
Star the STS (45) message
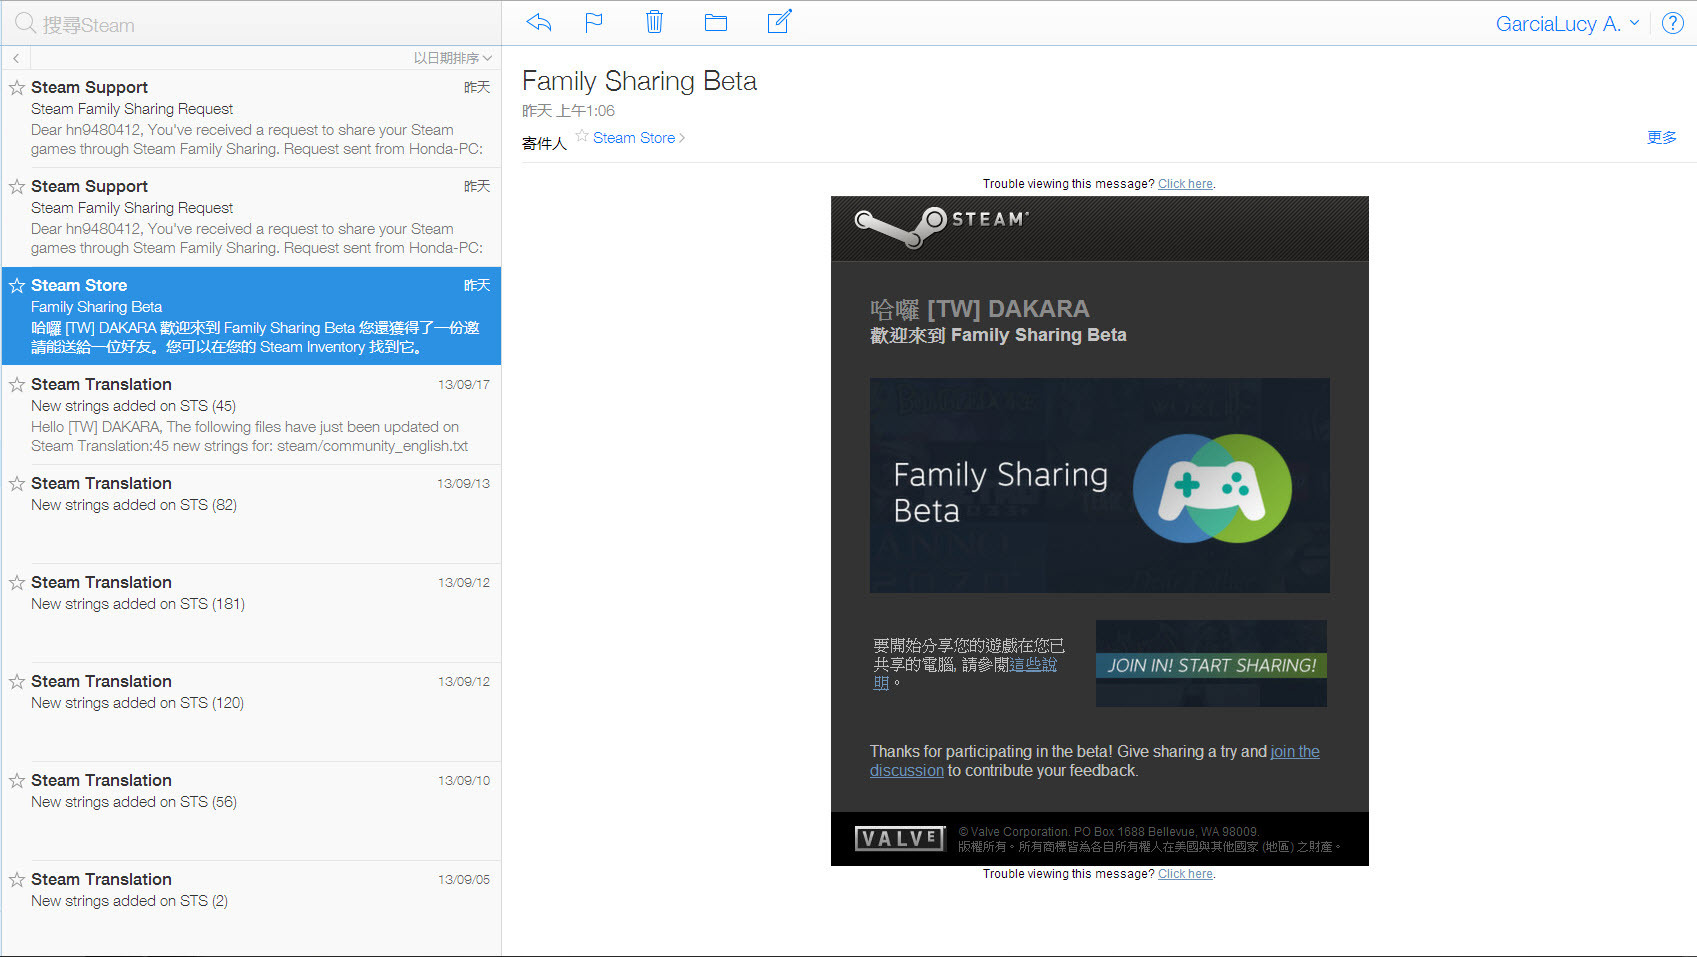pos(17,384)
